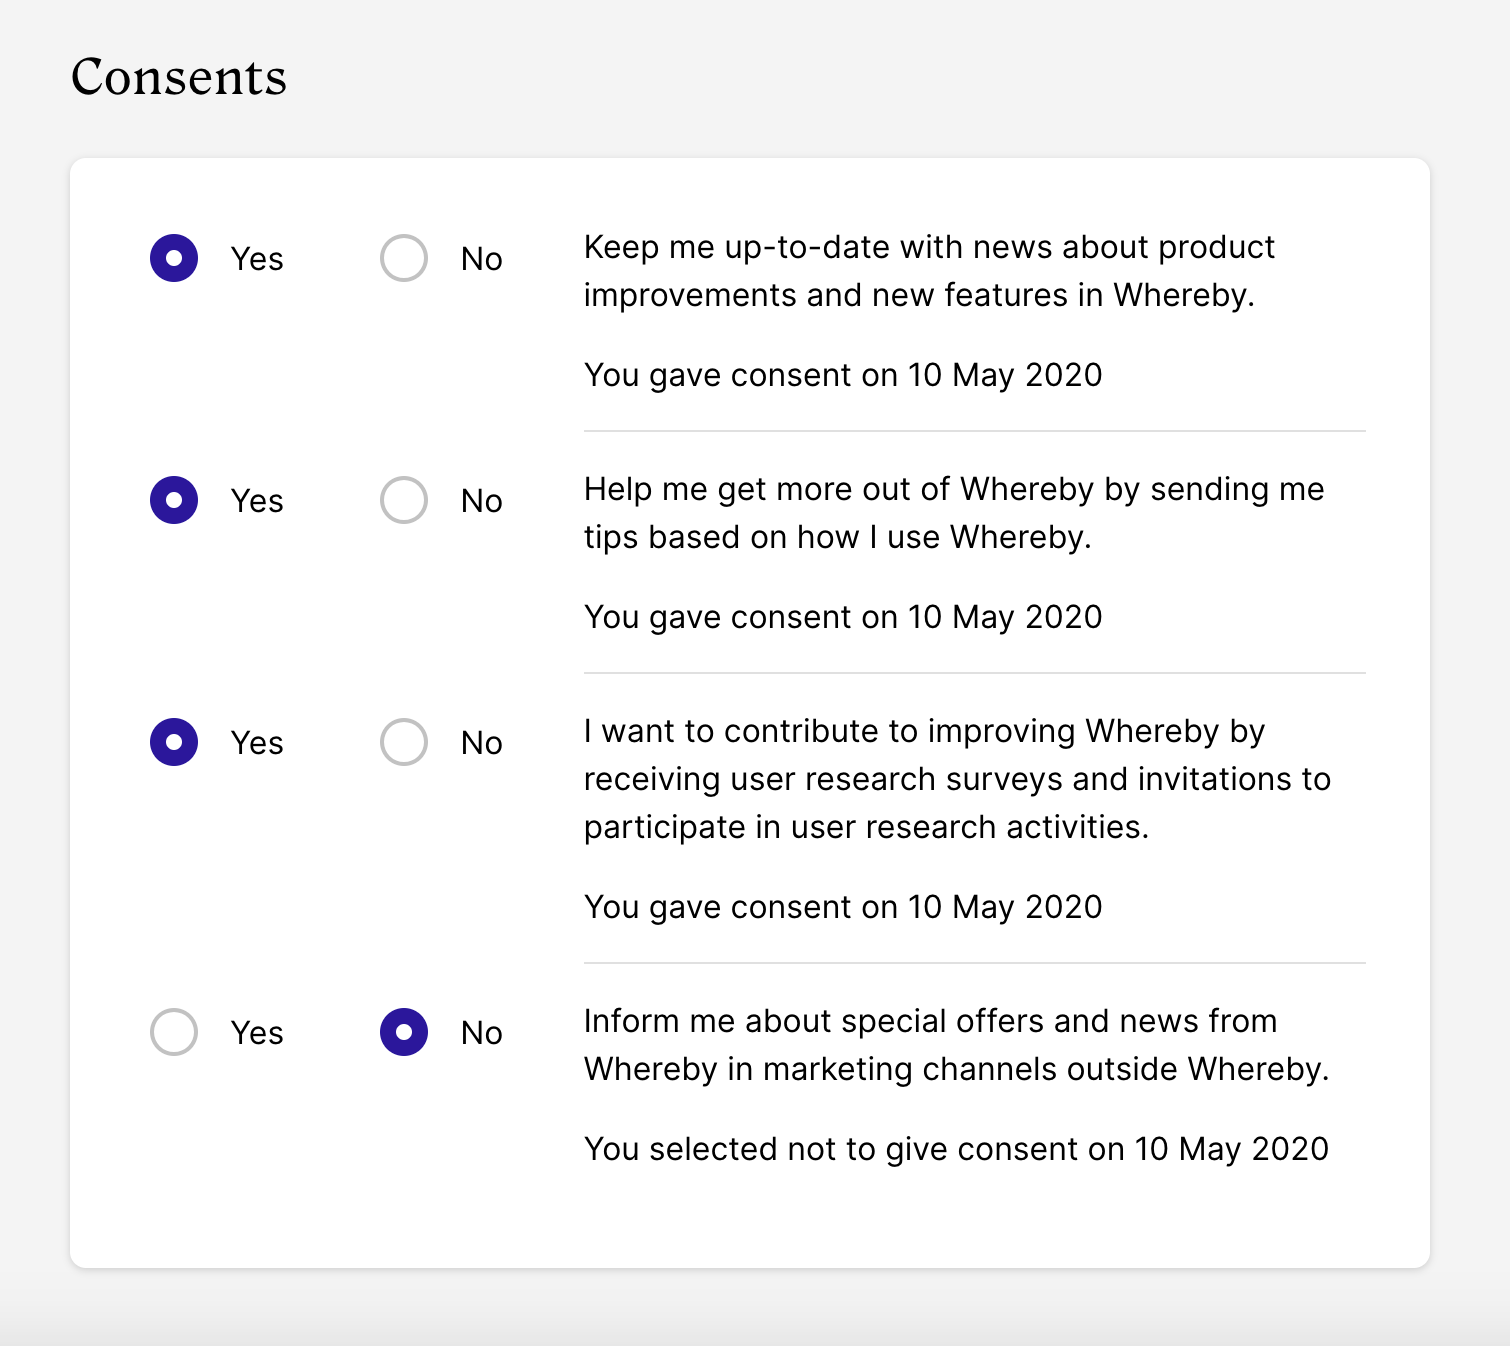Click the "Yes" text label beside usage tips

[257, 501]
